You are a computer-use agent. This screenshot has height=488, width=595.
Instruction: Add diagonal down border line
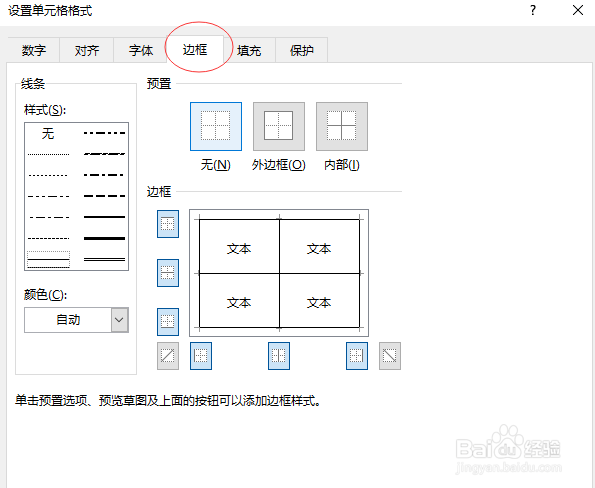click(x=390, y=356)
